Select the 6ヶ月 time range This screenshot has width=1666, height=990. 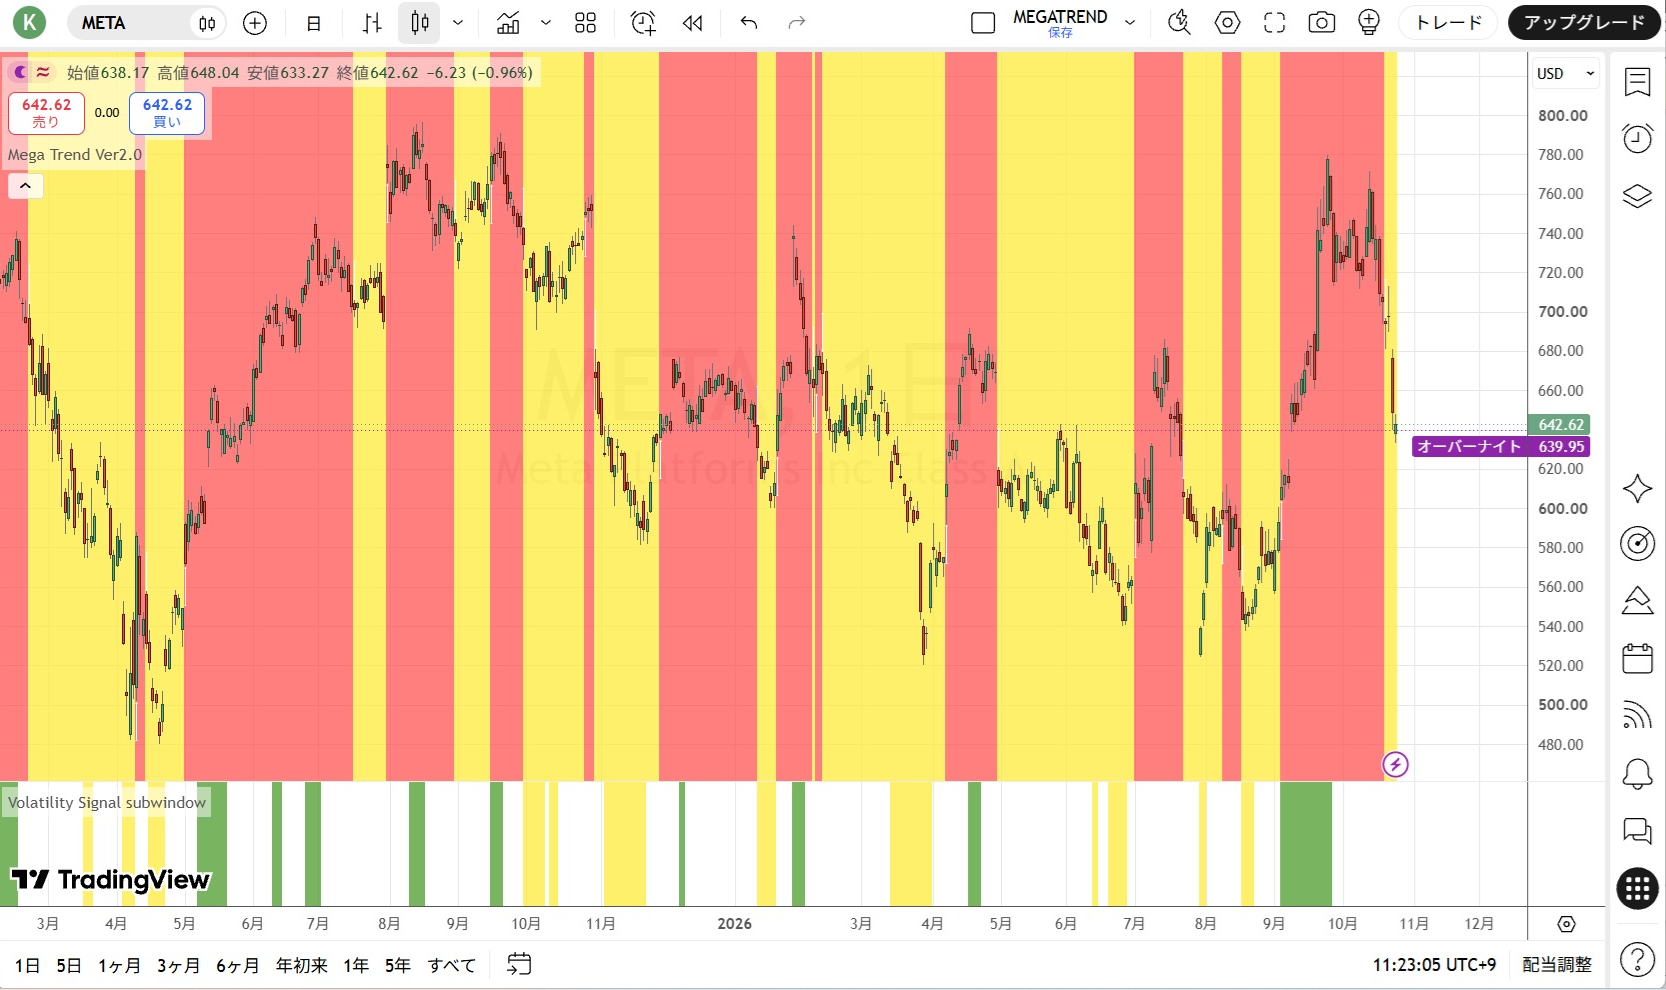pyautogui.click(x=237, y=965)
